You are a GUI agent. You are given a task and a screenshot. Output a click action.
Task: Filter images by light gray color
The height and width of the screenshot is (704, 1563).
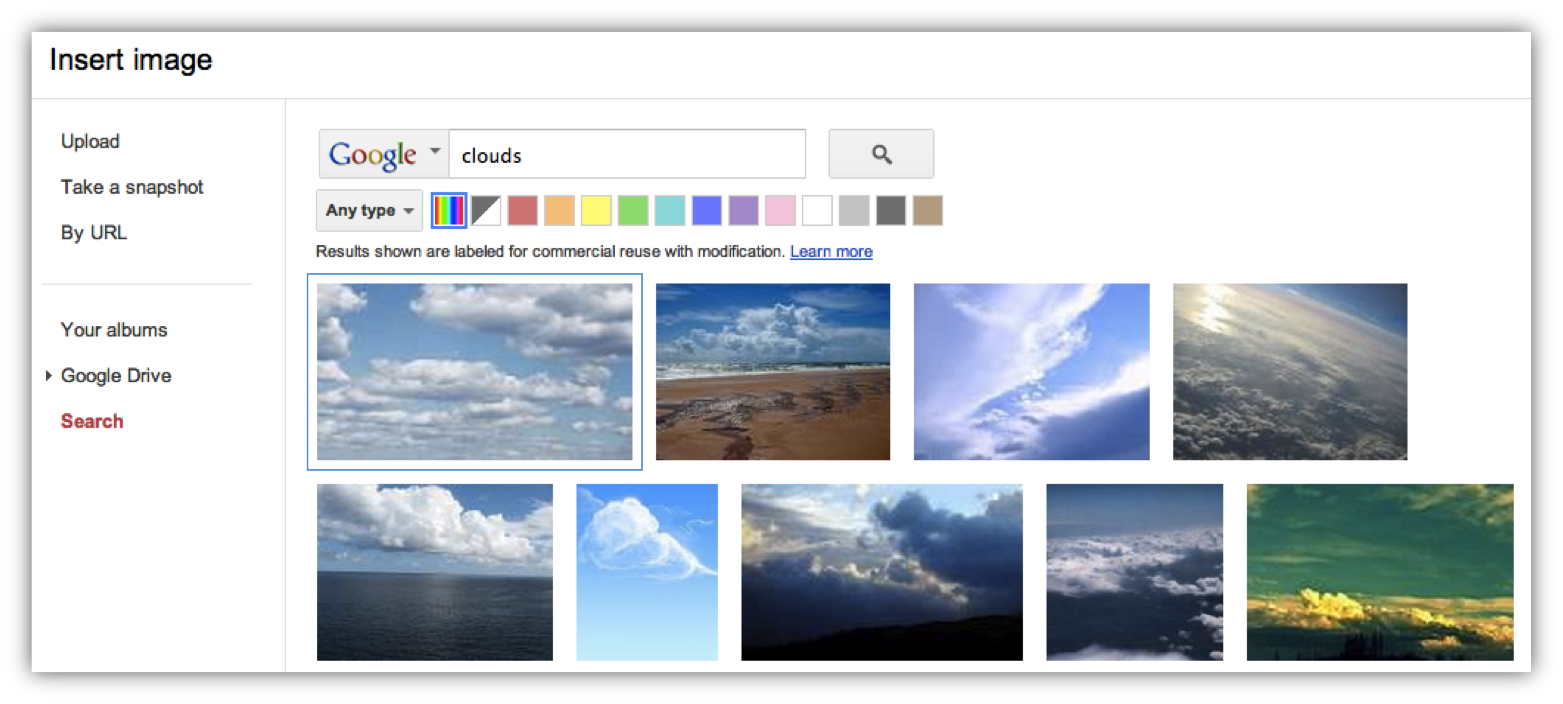(854, 210)
